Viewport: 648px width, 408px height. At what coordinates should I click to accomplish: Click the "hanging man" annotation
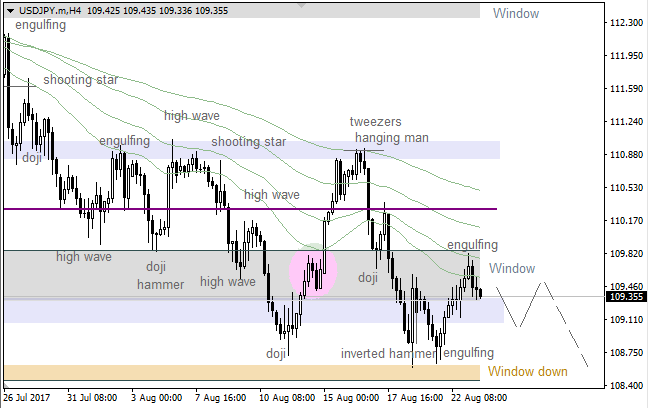tap(392, 138)
